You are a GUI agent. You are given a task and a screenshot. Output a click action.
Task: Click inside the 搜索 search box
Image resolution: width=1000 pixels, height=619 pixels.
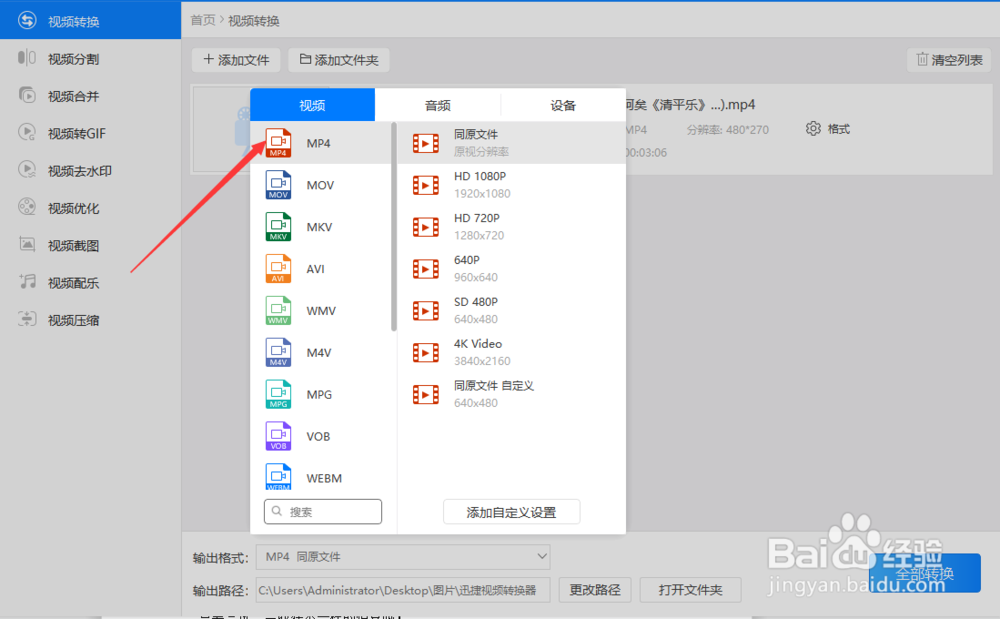tap(322, 511)
